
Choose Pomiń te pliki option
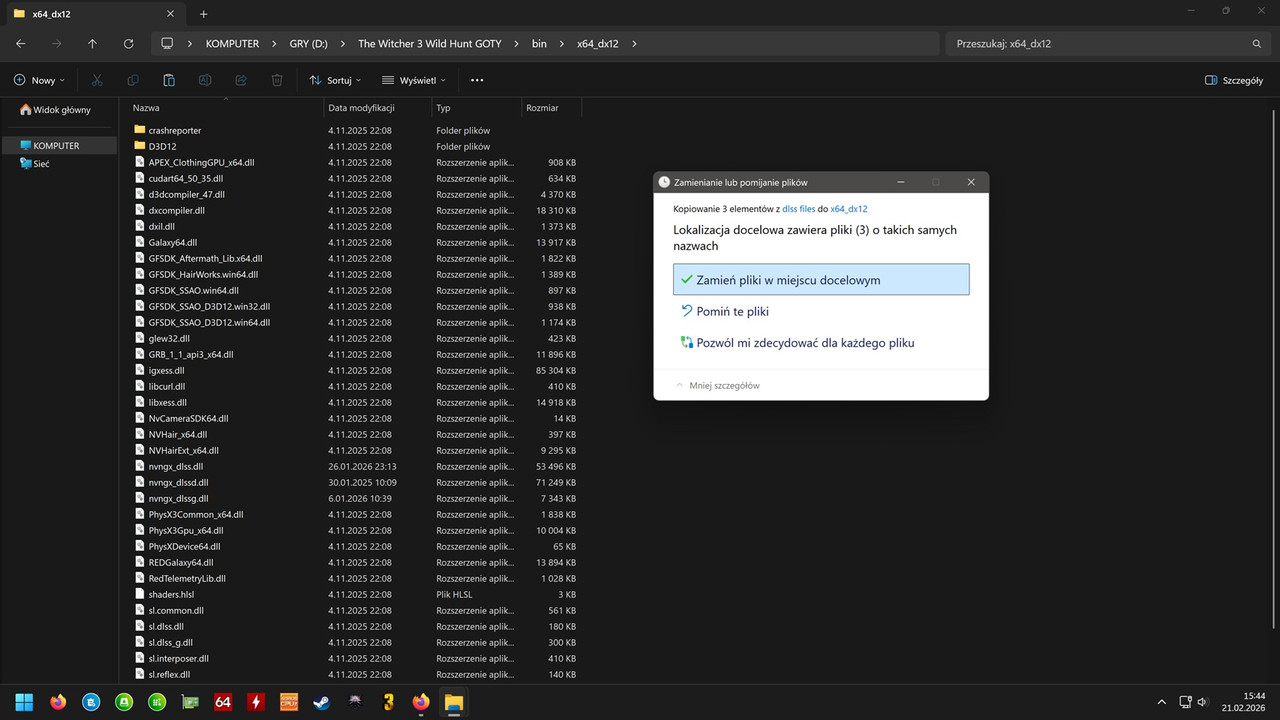tap(821, 311)
